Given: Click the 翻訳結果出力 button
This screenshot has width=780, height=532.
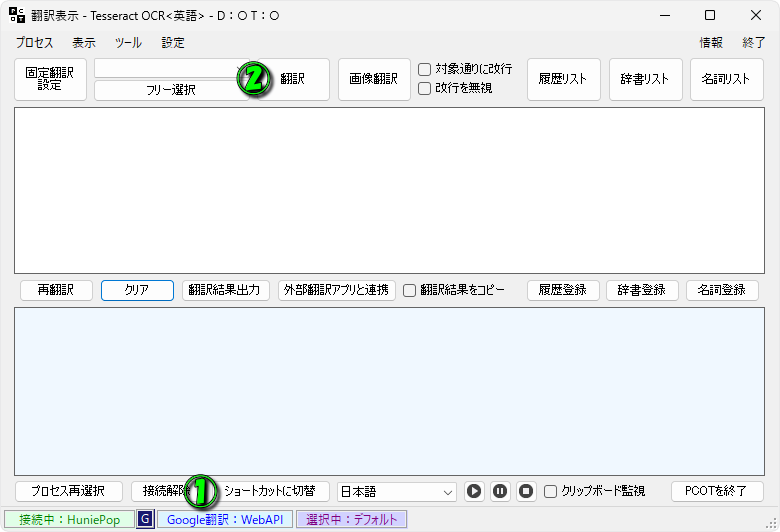Looking at the screenshot, I should coord(225,290).
